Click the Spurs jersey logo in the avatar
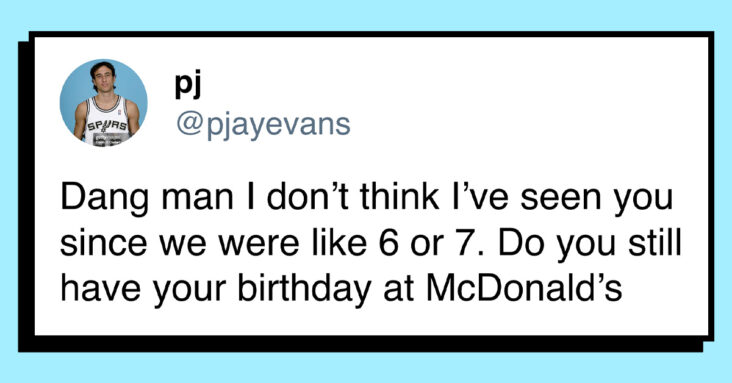 pyautogui.click(x=107, y=126)
